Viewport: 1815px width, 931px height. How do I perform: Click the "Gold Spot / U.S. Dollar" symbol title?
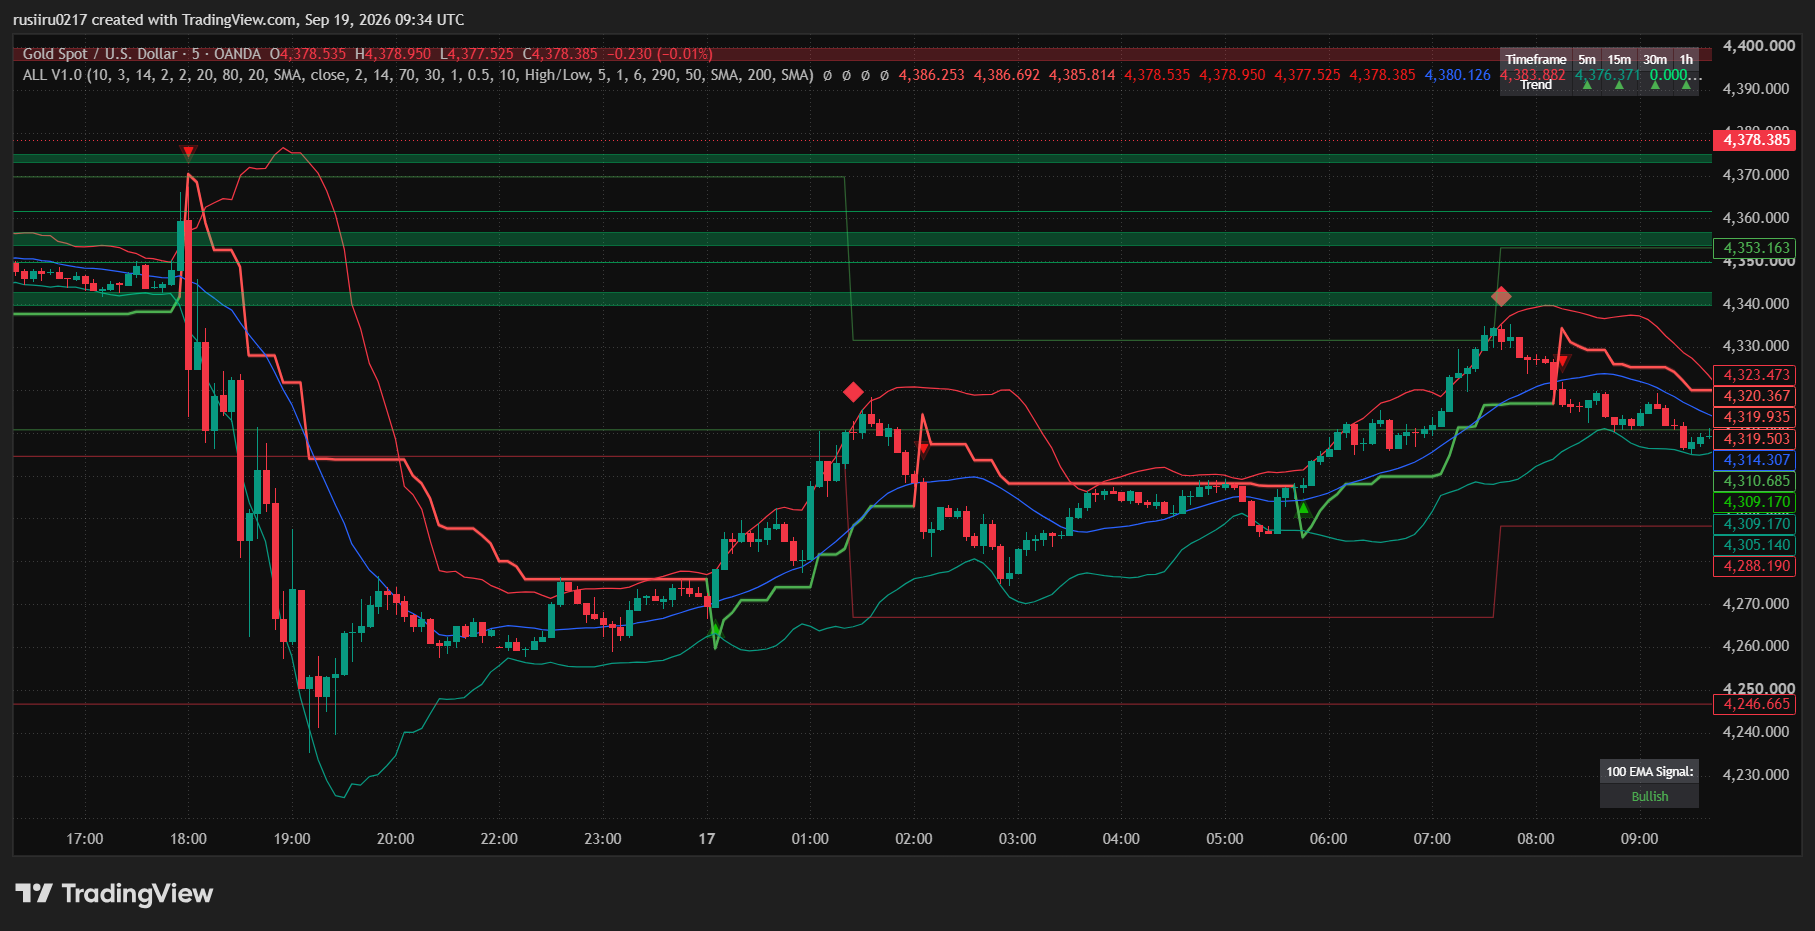click(100, 54)
